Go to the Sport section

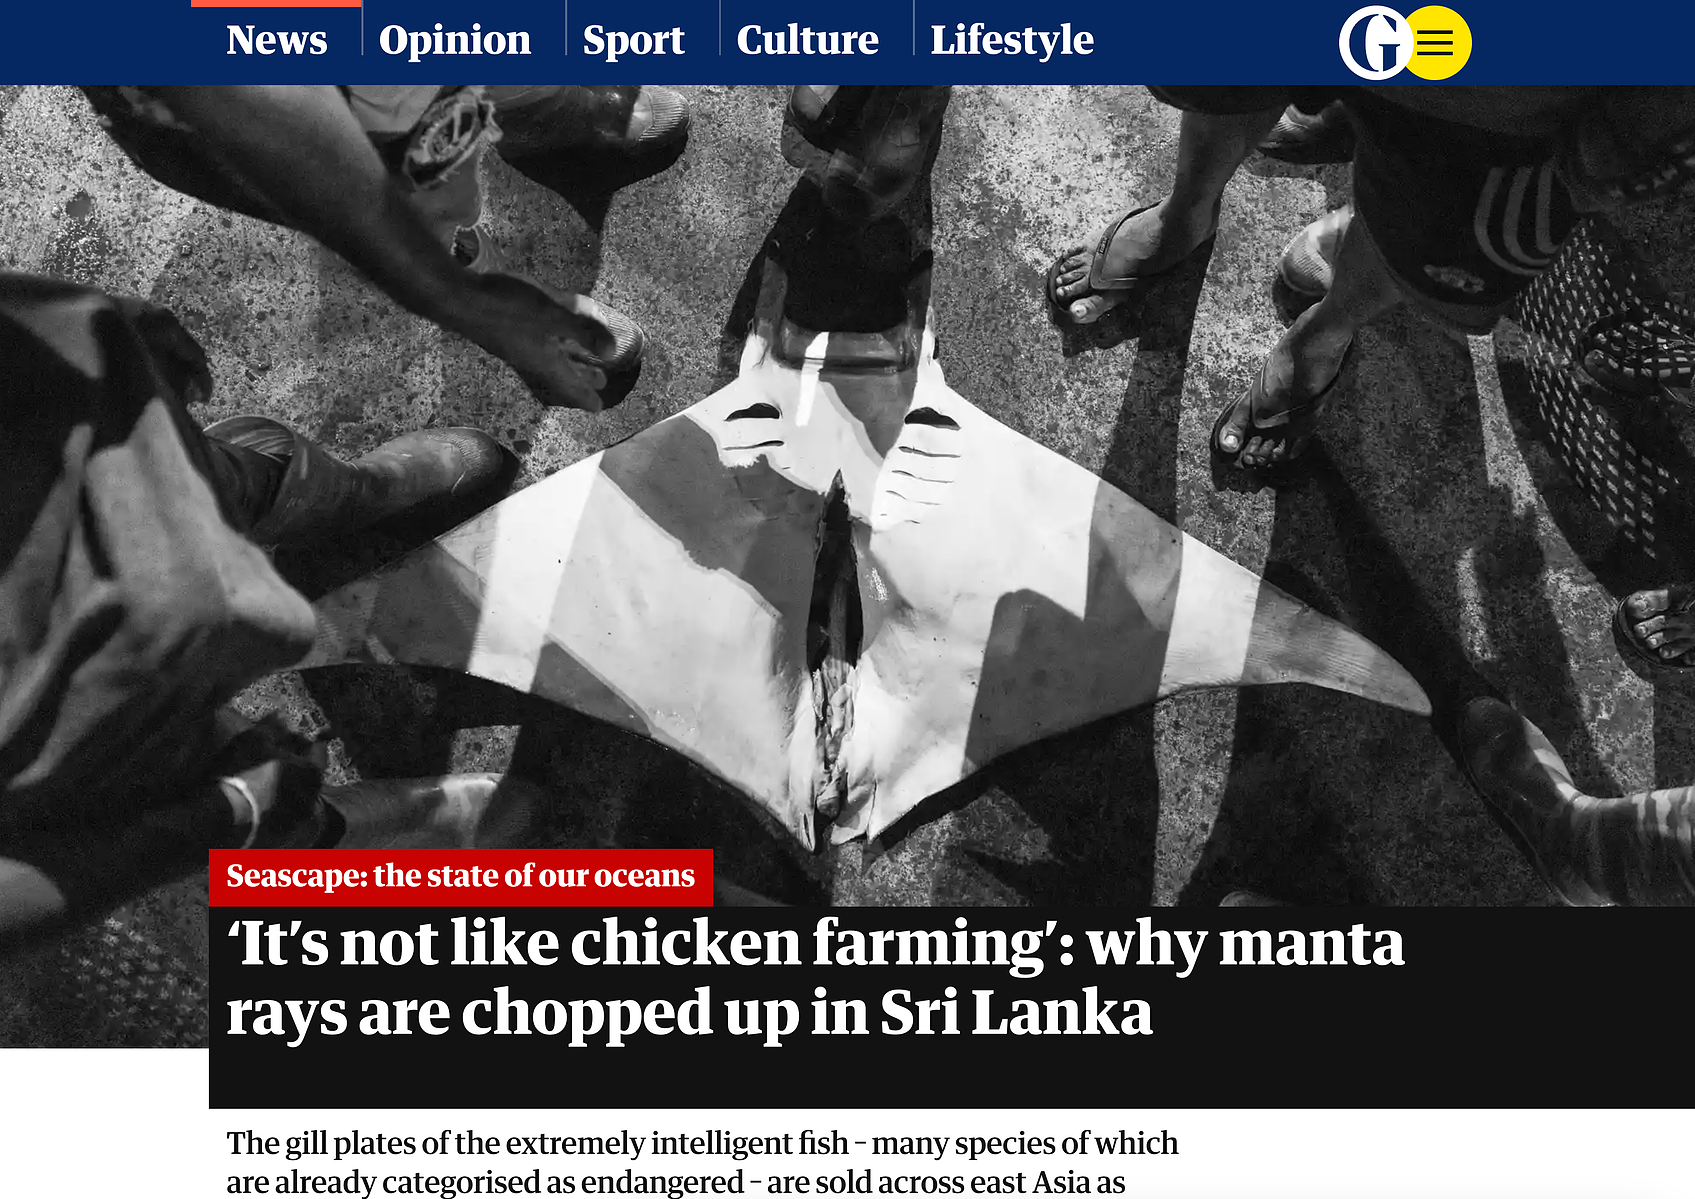point(633,40)
